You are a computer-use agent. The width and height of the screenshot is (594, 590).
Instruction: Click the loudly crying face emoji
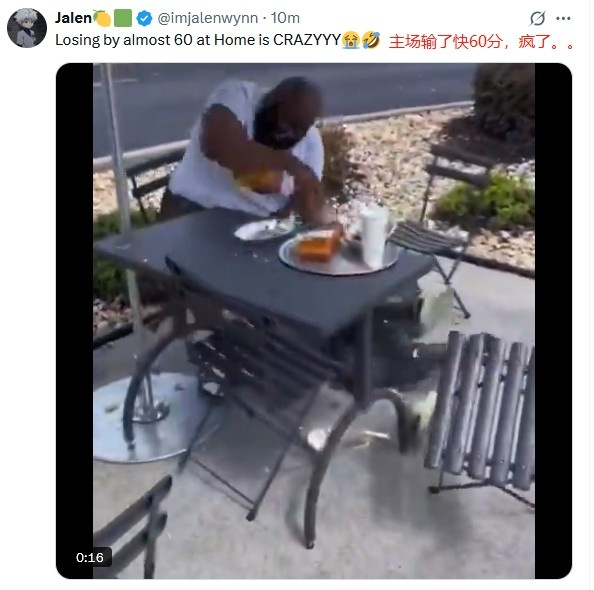351,40
